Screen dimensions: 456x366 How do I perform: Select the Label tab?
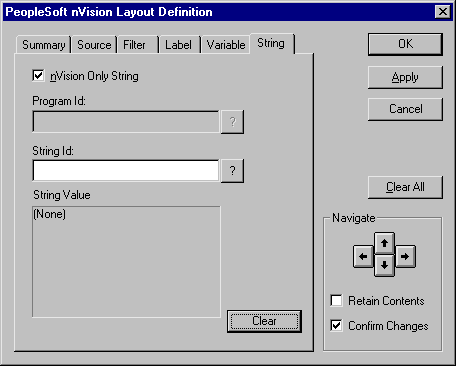(x=179, y=45)
